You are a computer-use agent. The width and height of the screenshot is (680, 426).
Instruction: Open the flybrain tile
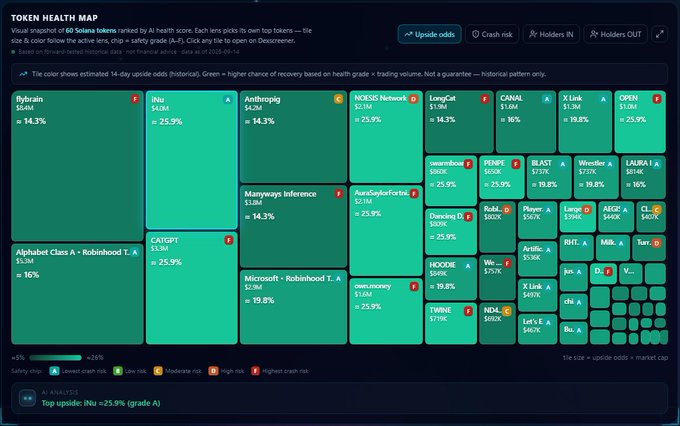(x=77, y=166)
